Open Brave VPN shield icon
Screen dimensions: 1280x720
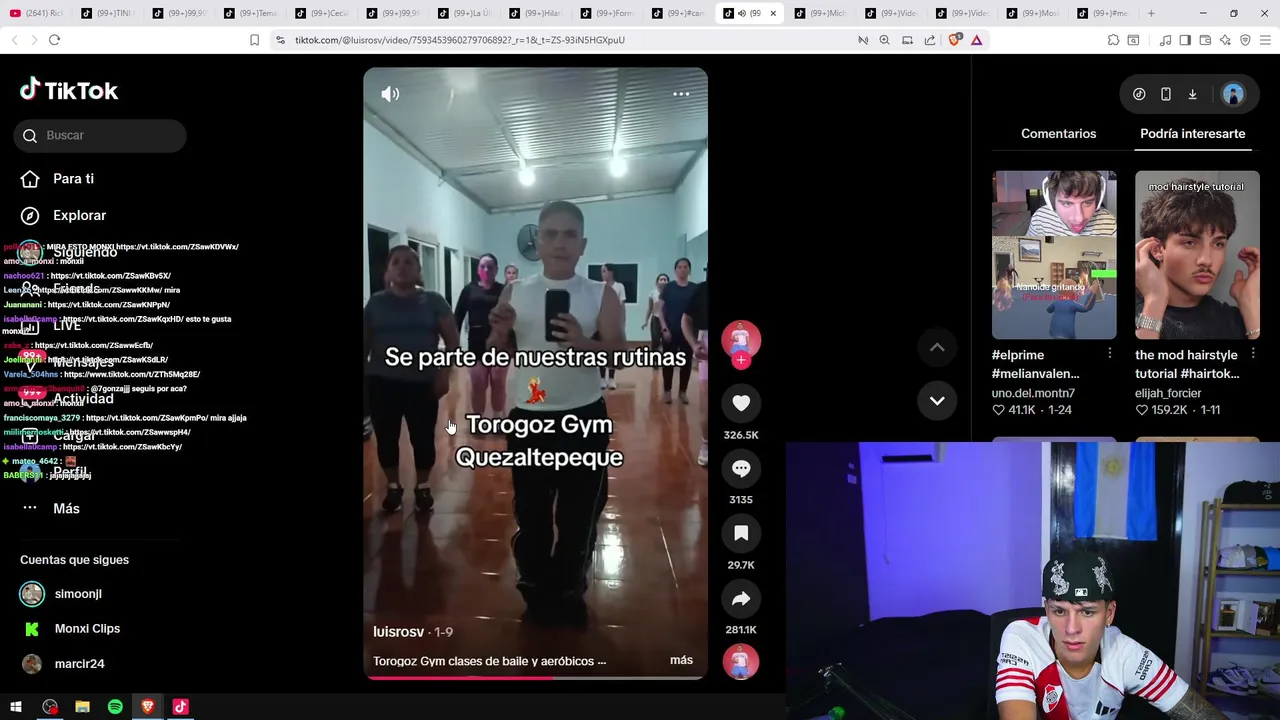pyautogui.click(x=1245, y=40)
